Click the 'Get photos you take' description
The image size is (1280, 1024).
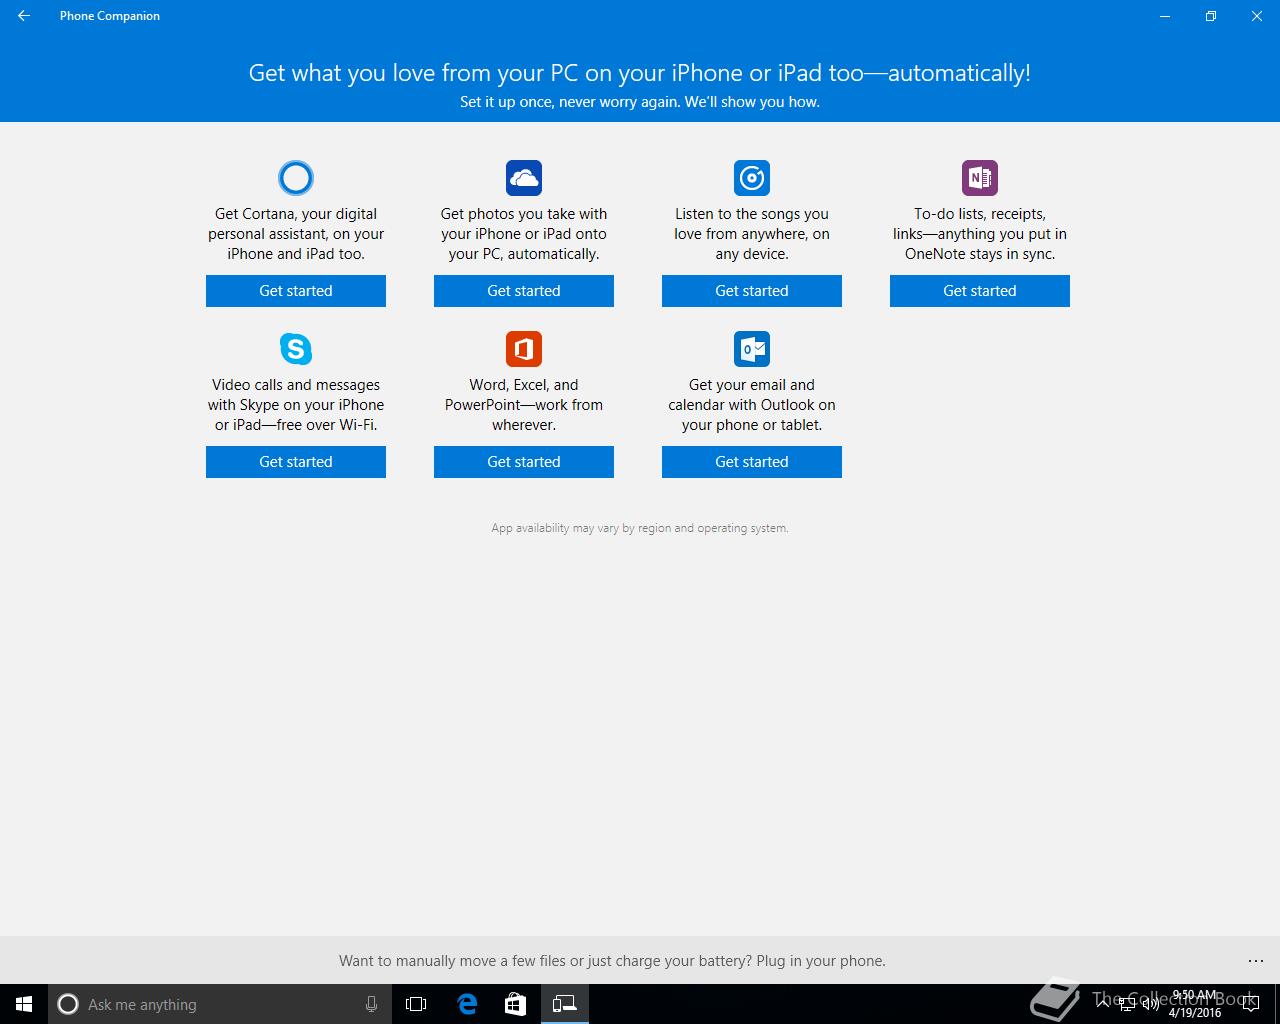click(x=524, y=234)
